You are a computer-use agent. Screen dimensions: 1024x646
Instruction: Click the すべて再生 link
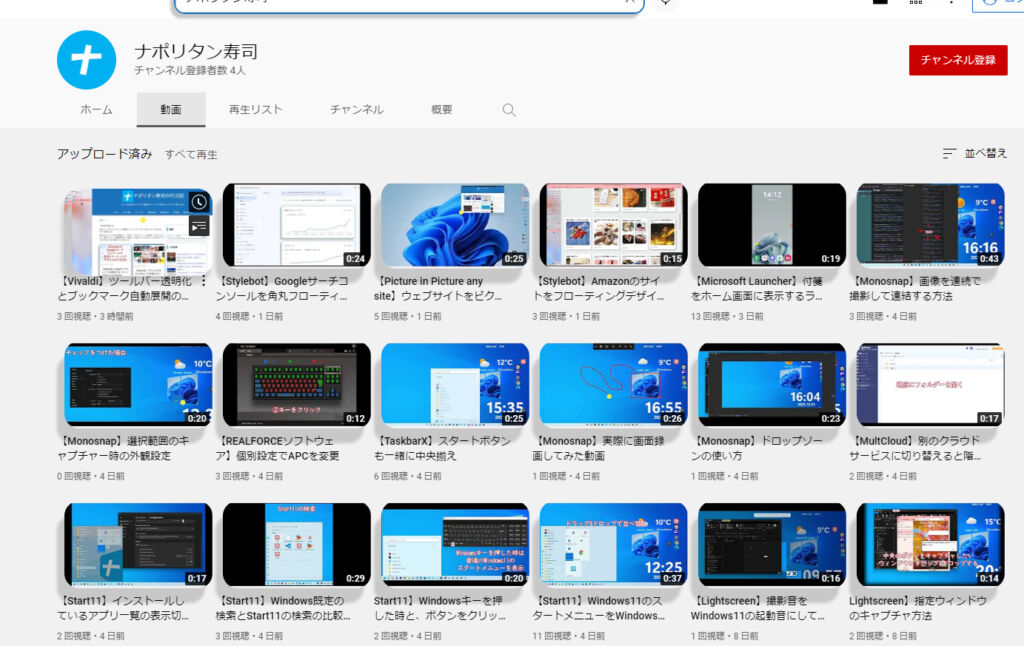(191, 155)
